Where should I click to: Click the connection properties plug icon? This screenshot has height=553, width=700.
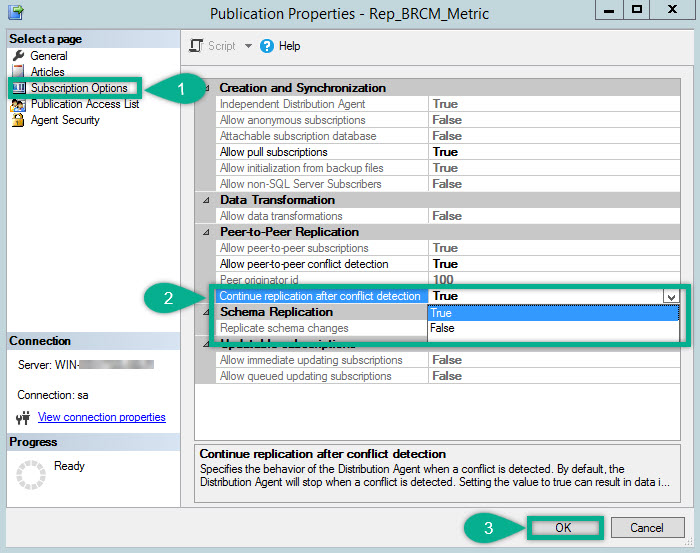[x=23, y=417]
